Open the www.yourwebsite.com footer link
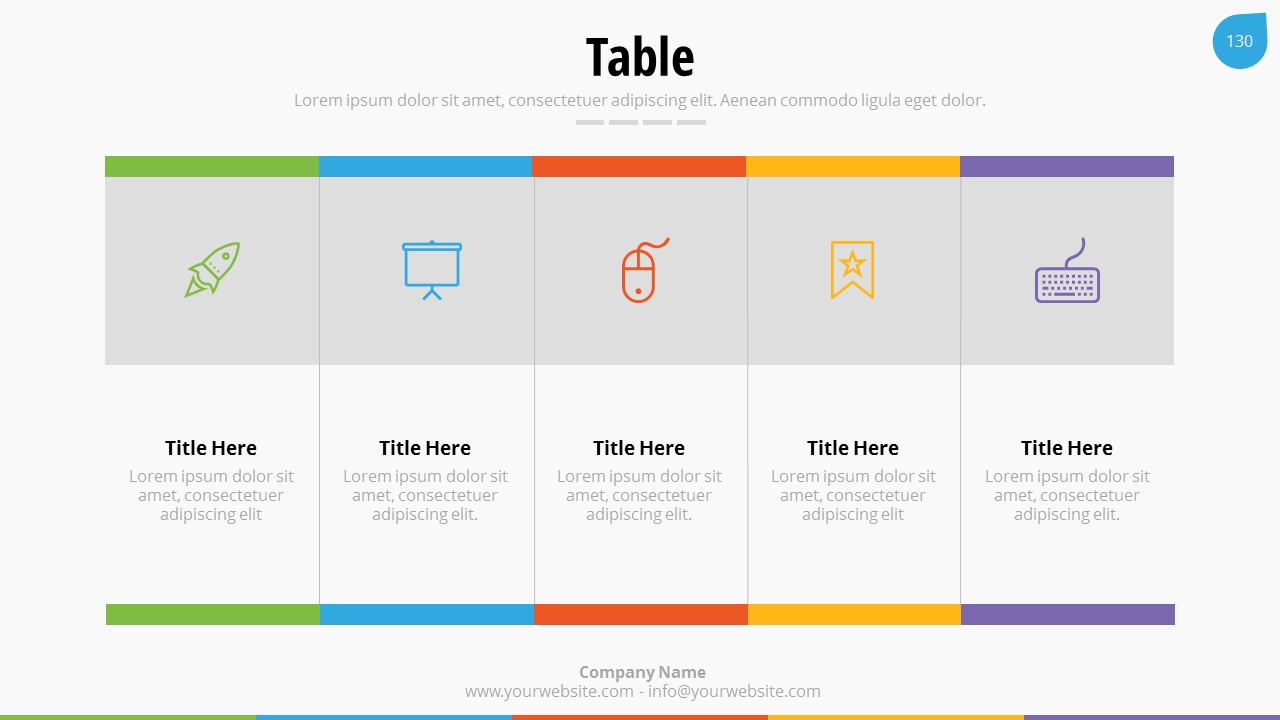This screenshot has height=720, width=1280. point(549,691)
